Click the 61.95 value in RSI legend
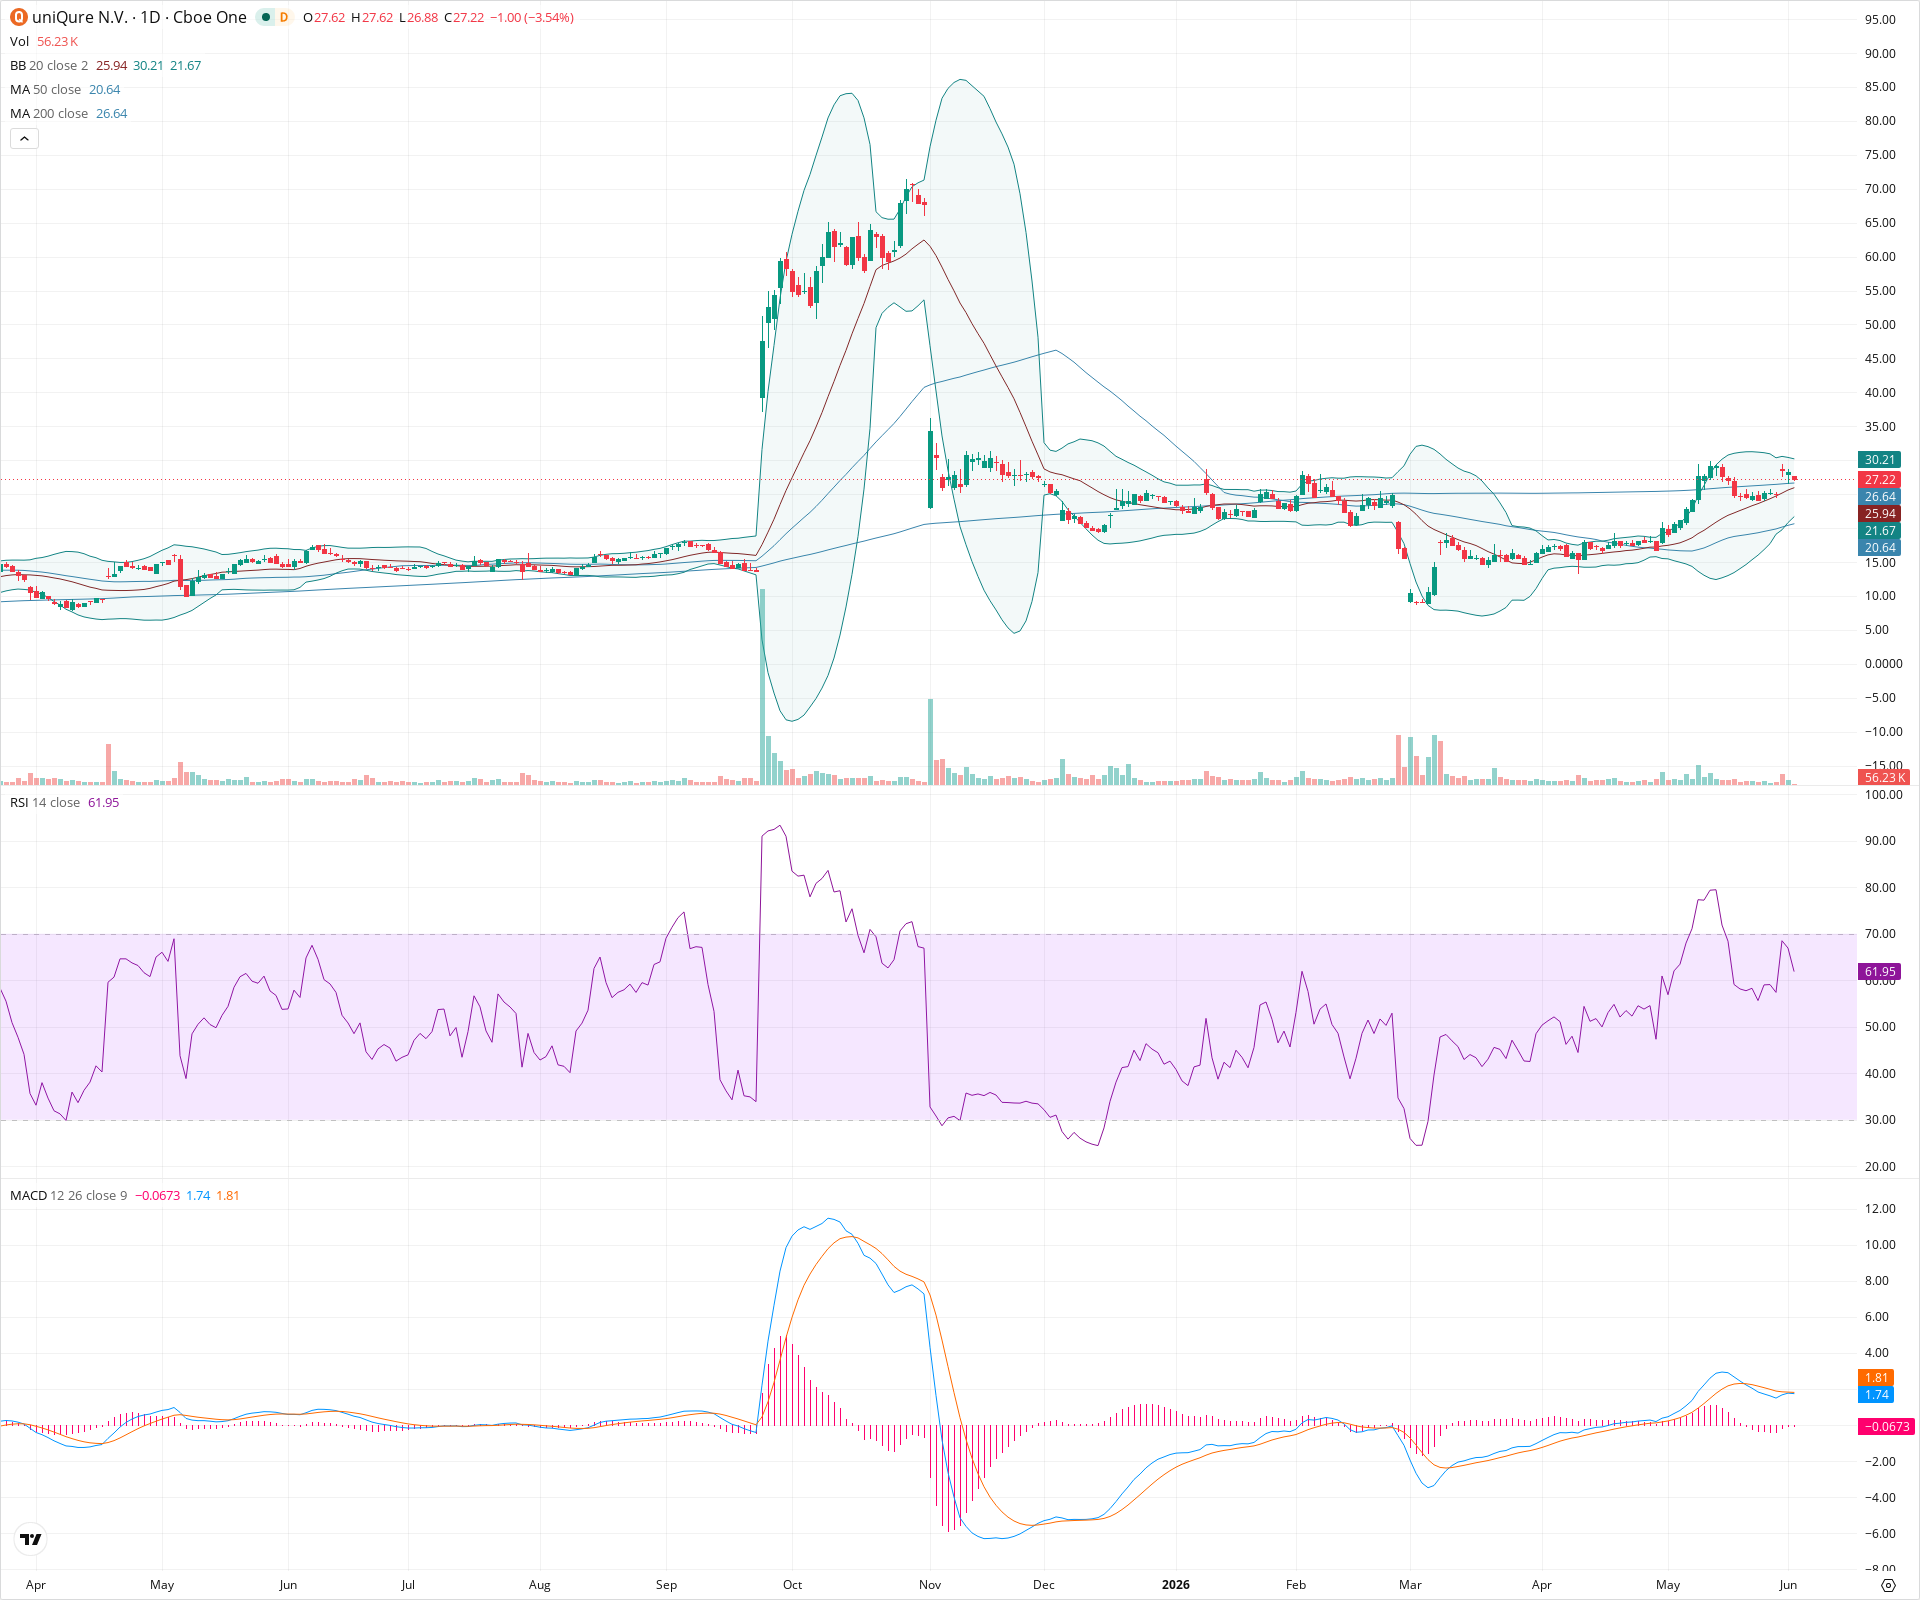This screenshot has width=1920, height=1600. 104,802
